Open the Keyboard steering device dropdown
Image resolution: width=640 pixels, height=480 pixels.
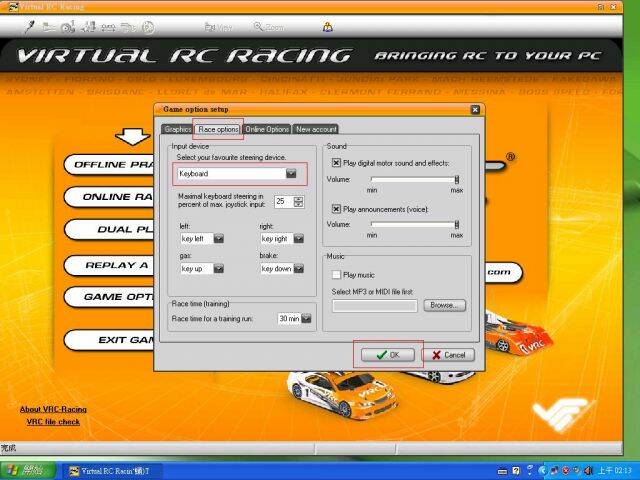click(x=291, y=173)
